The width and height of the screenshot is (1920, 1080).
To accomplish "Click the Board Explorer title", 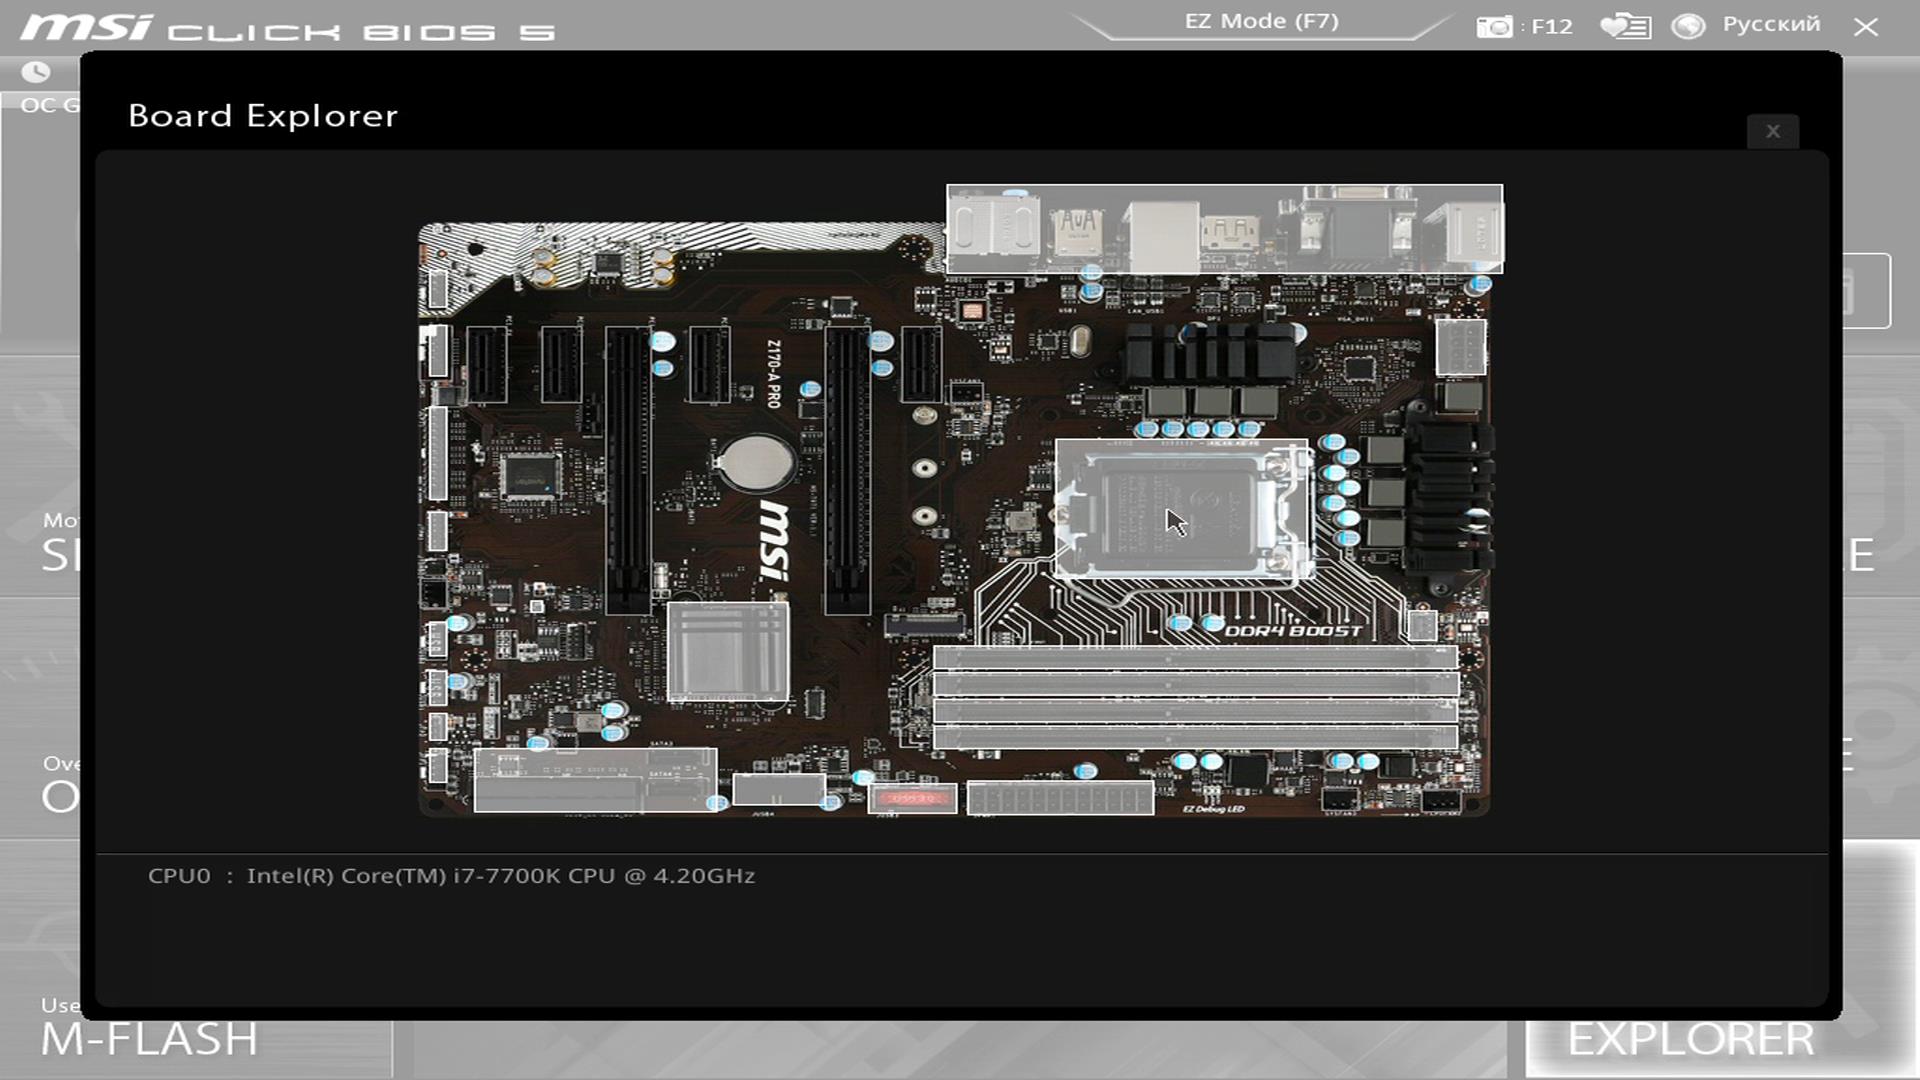I will point(263,116).
